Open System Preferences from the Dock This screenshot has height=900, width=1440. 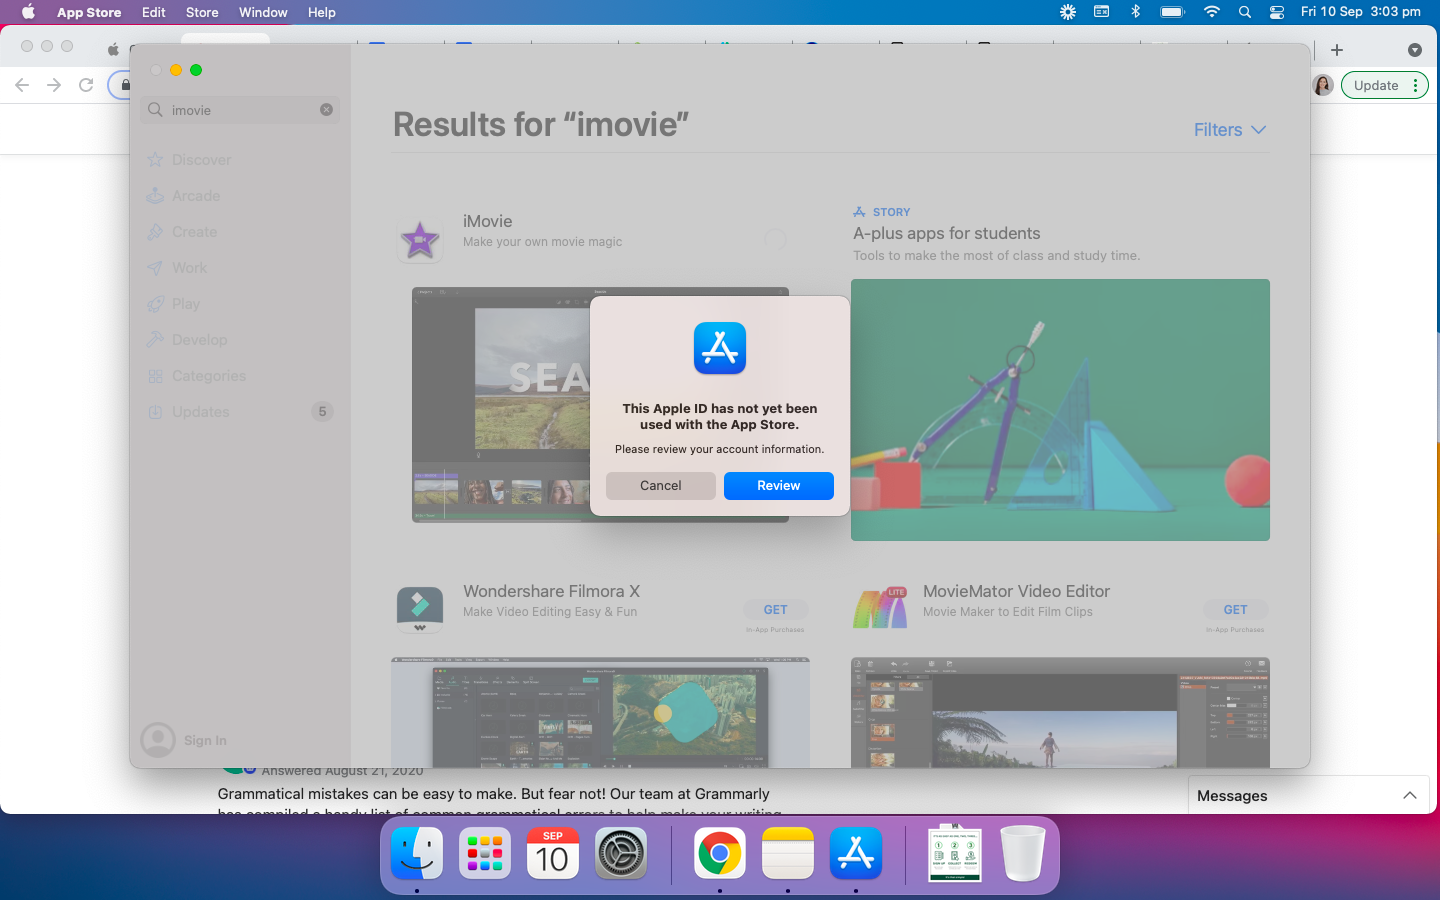click(x=621, y=854)
